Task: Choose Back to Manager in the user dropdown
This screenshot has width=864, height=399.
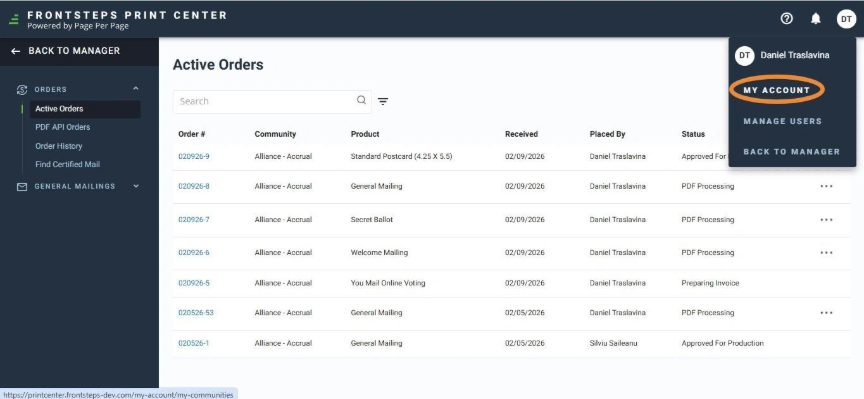Action: tap(791, 152)
